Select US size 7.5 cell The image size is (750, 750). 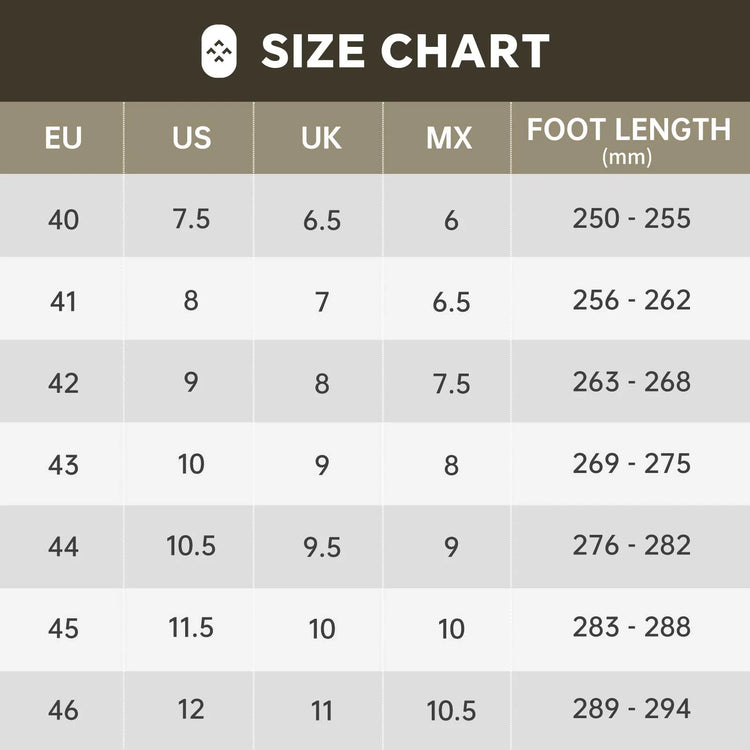[x=191, y=219]
